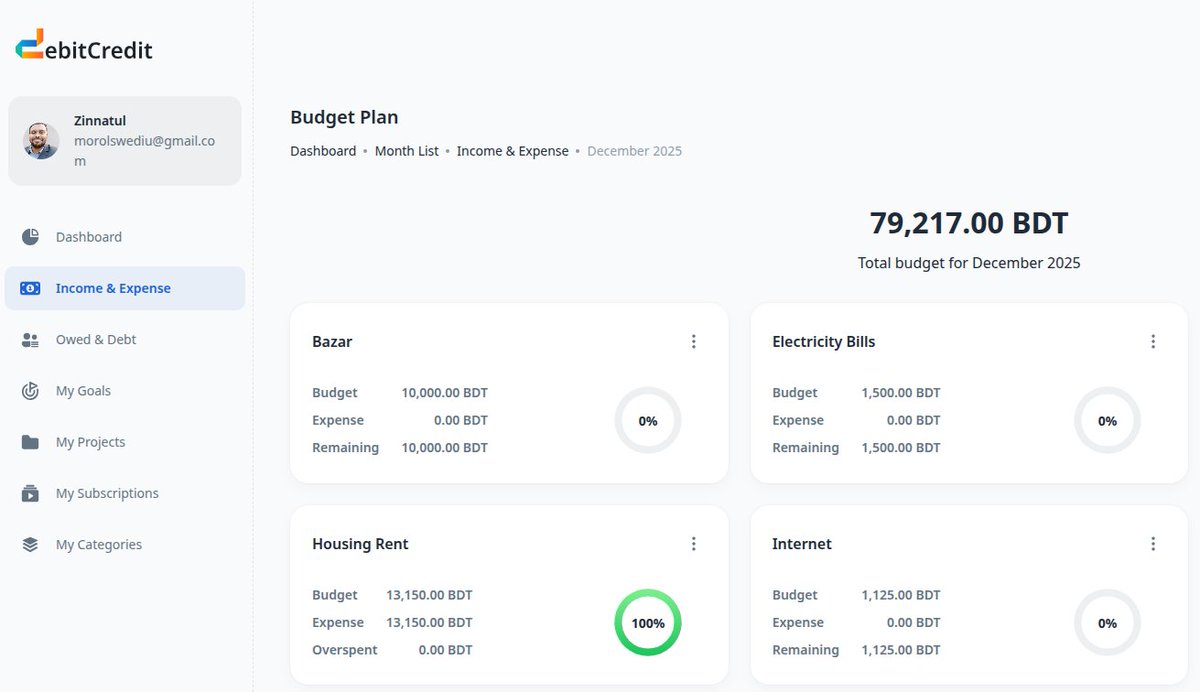This screenshot has height=692, width=1200.
Task: Select the My Projects folder icon
Action: [x=31, y=441]
